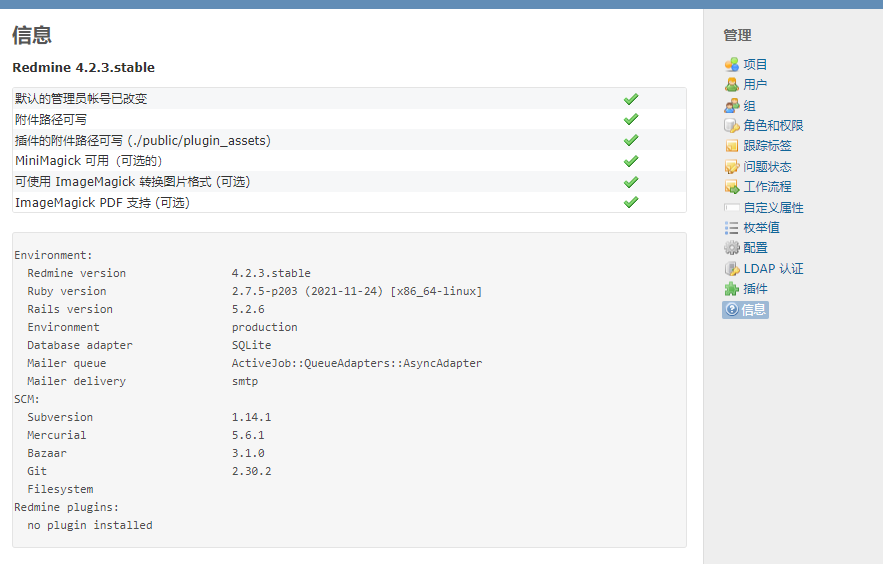Click the 'Redmine plugins:' label
Screen dimensions: 883x564
click(x=66, y=507)
